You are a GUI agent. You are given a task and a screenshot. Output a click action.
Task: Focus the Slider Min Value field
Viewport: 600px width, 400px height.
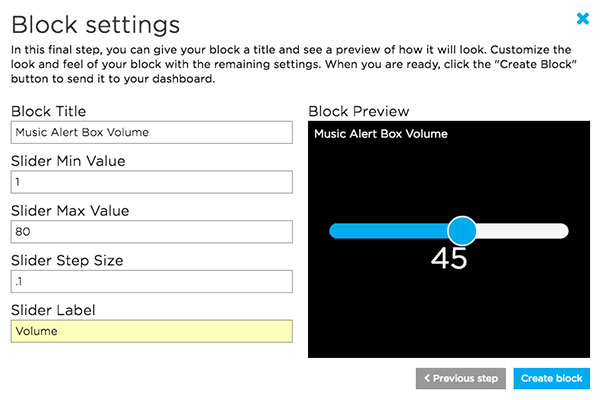coord(151,182)
